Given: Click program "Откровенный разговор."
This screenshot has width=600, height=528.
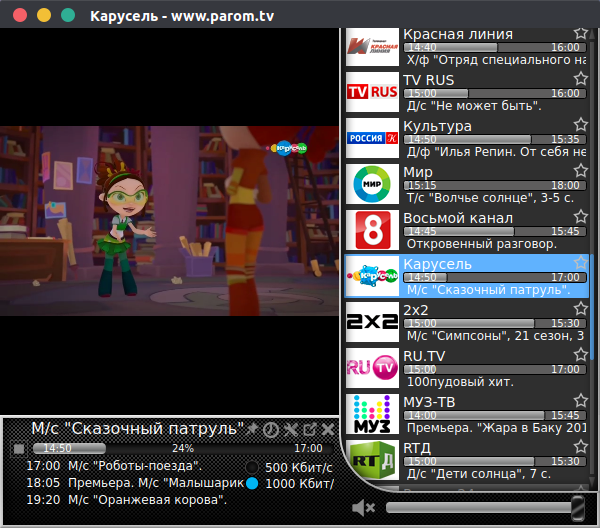Looking at the screenshot, I should click(x=482, y=244).
